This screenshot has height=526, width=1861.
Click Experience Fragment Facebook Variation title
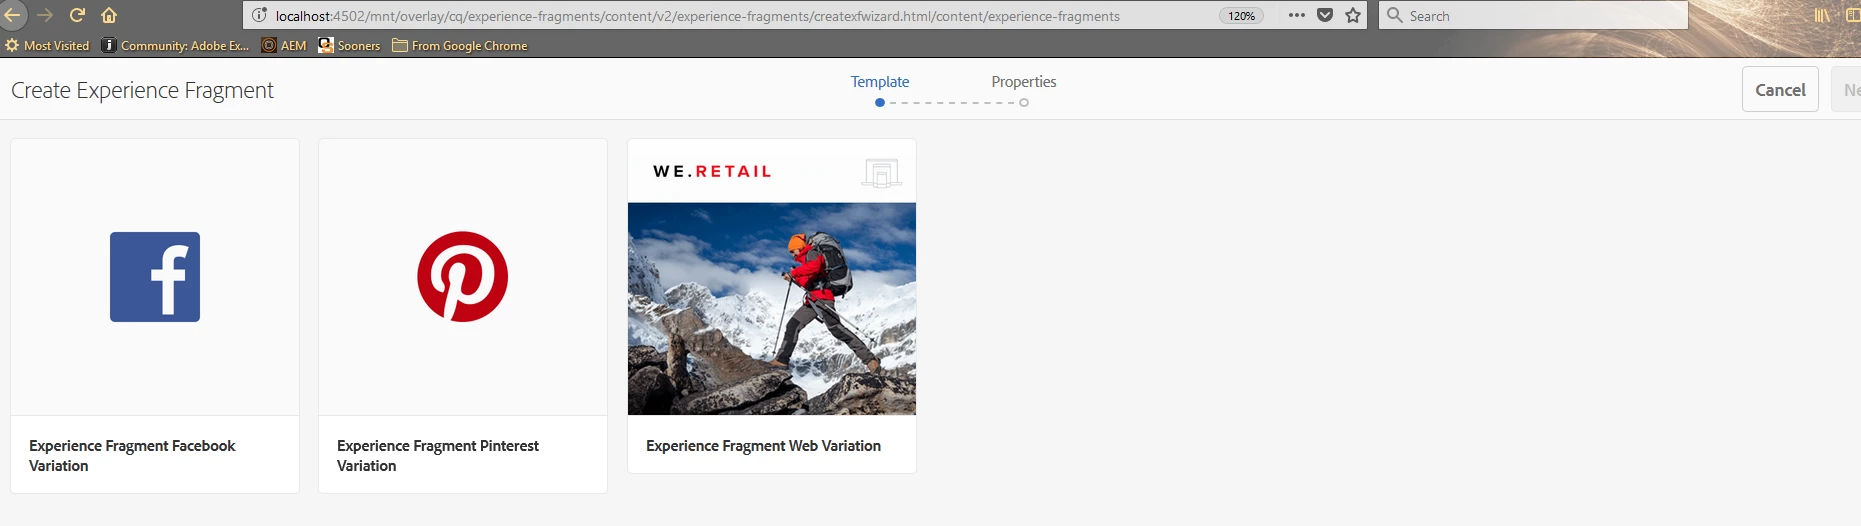[x=132, y=456]
